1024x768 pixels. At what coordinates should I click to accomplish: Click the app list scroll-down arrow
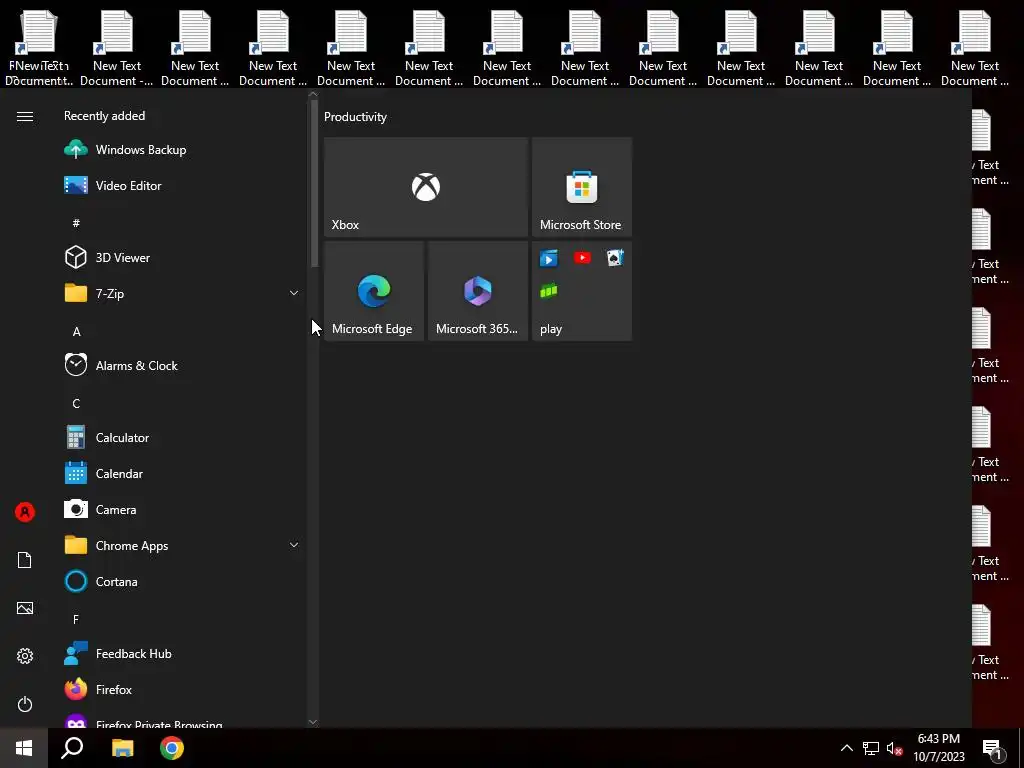313,722
